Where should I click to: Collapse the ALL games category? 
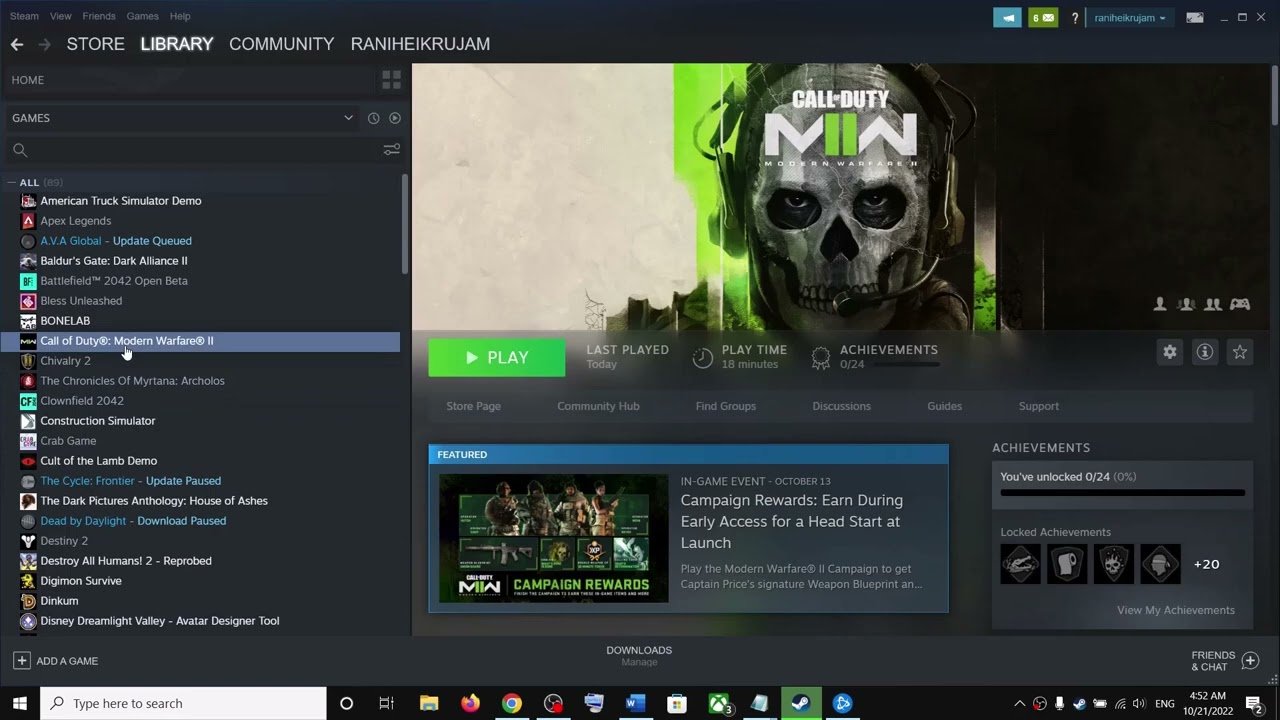click(x=11, y=183)
